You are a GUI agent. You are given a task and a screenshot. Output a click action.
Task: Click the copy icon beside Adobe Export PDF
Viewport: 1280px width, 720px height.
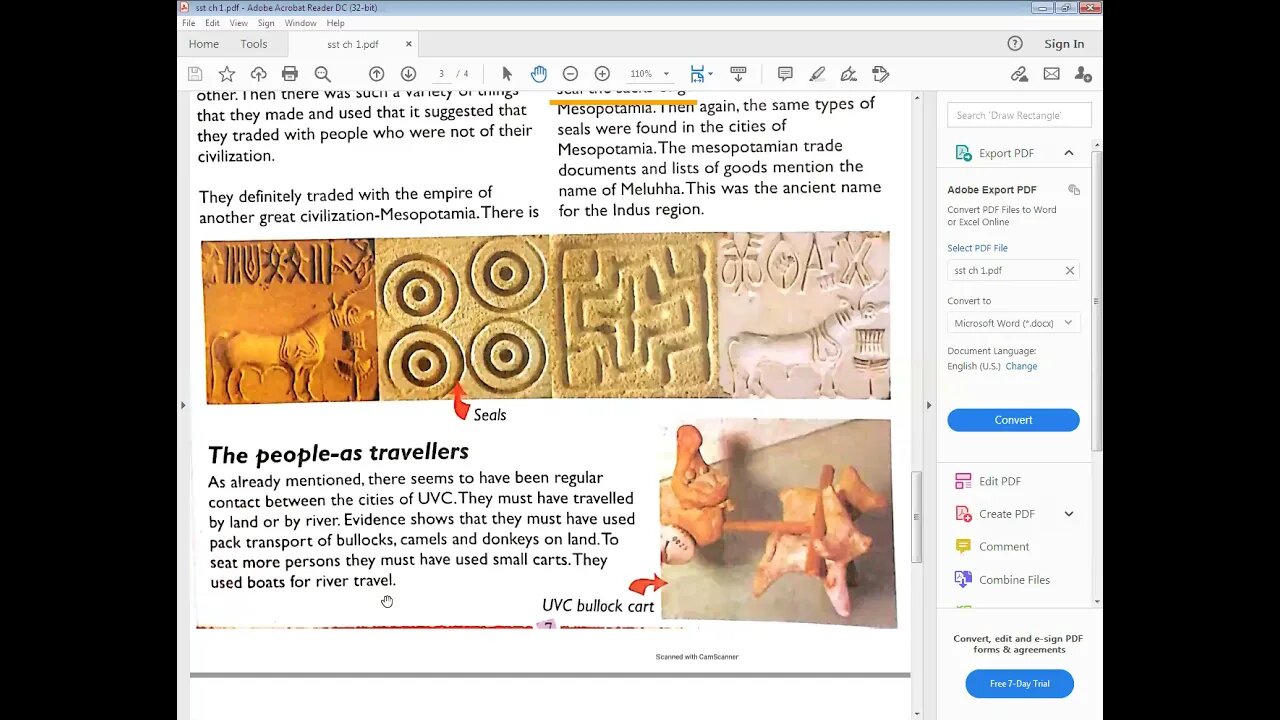pos(1074,189)
